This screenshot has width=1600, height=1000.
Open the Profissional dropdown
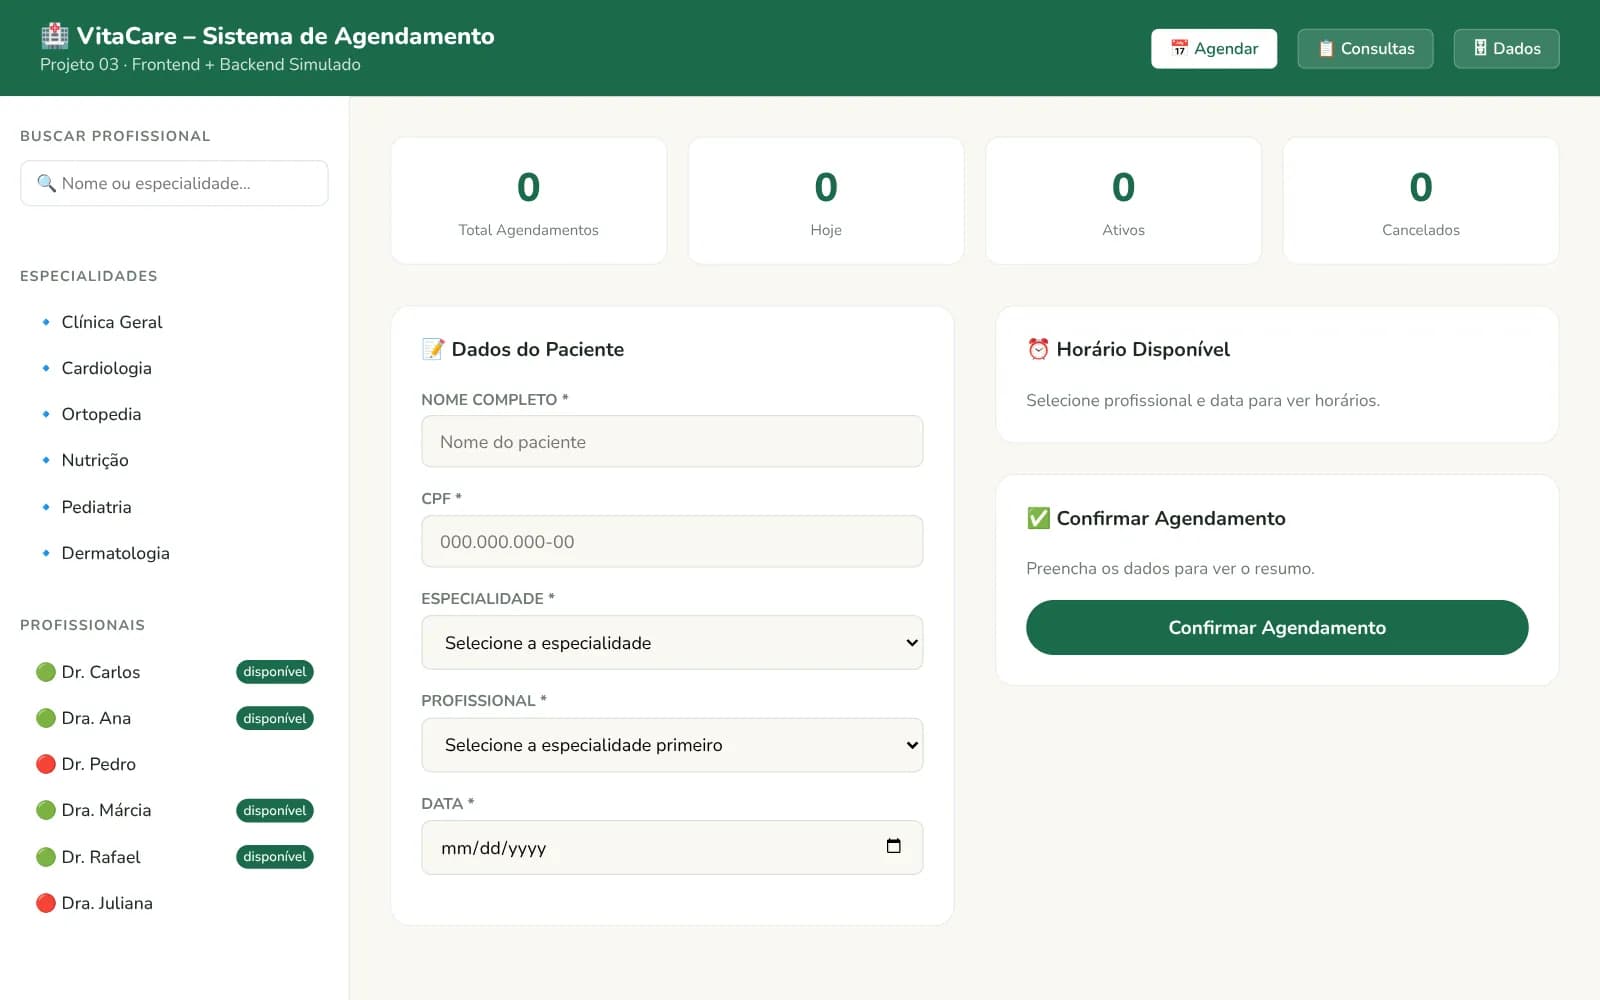click(x=672, y=745)
